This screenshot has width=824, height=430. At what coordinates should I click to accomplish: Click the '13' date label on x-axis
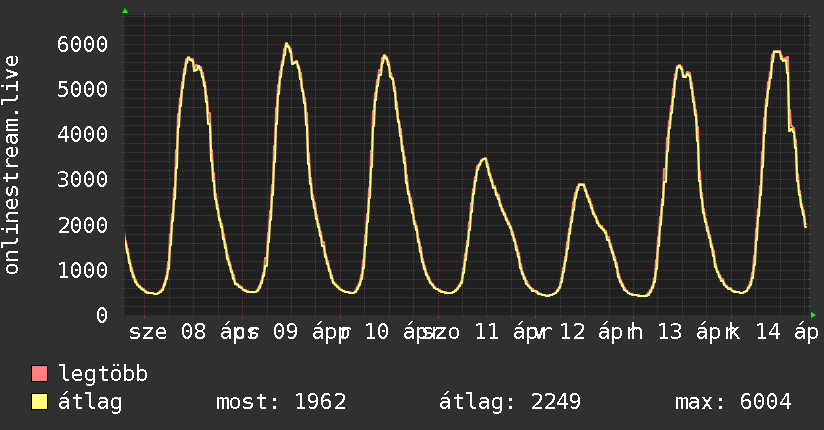[670, 332]
